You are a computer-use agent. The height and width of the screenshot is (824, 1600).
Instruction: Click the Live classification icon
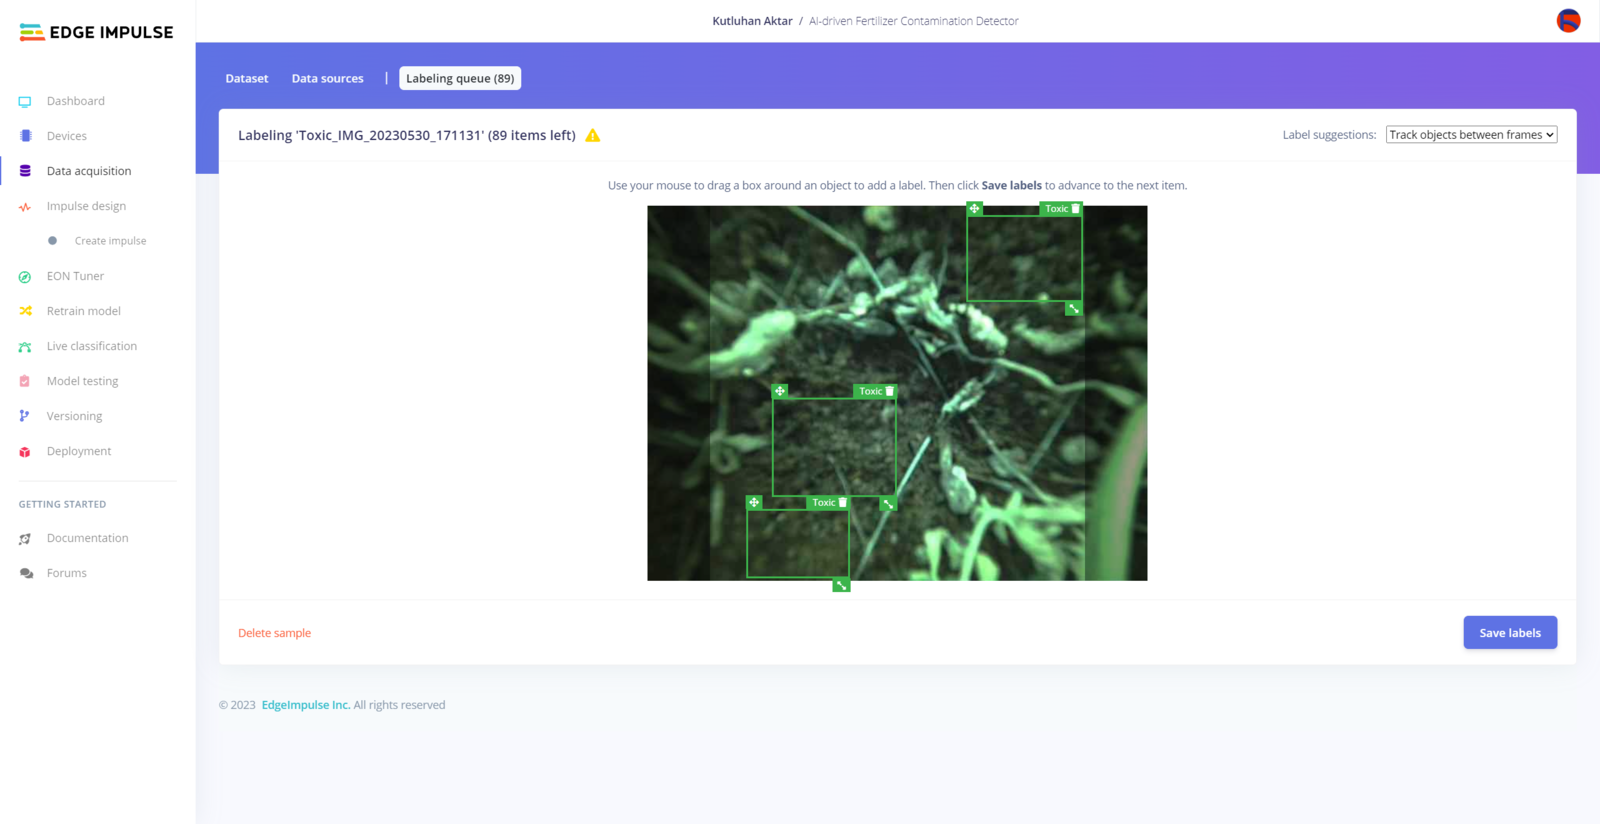[x=25, y=347]
